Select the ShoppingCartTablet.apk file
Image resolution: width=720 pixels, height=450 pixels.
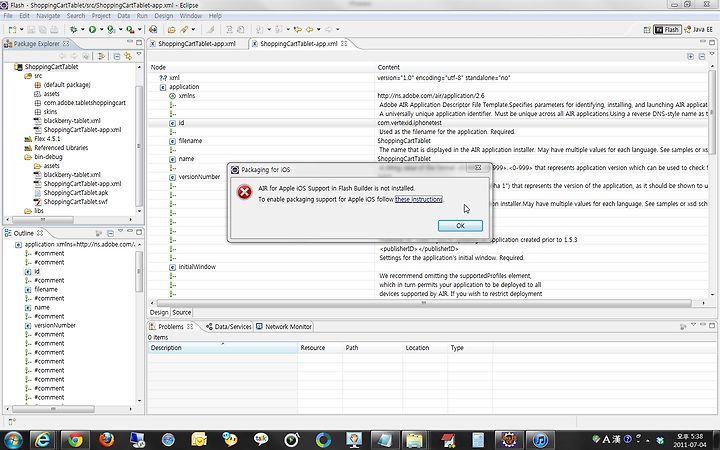(x=76, y=192)
